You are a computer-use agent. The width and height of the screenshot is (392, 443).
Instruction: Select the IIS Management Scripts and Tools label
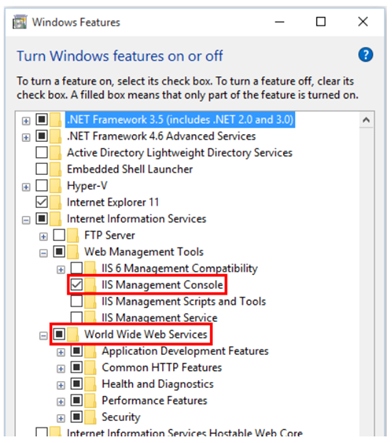click(x=184, y=301)
